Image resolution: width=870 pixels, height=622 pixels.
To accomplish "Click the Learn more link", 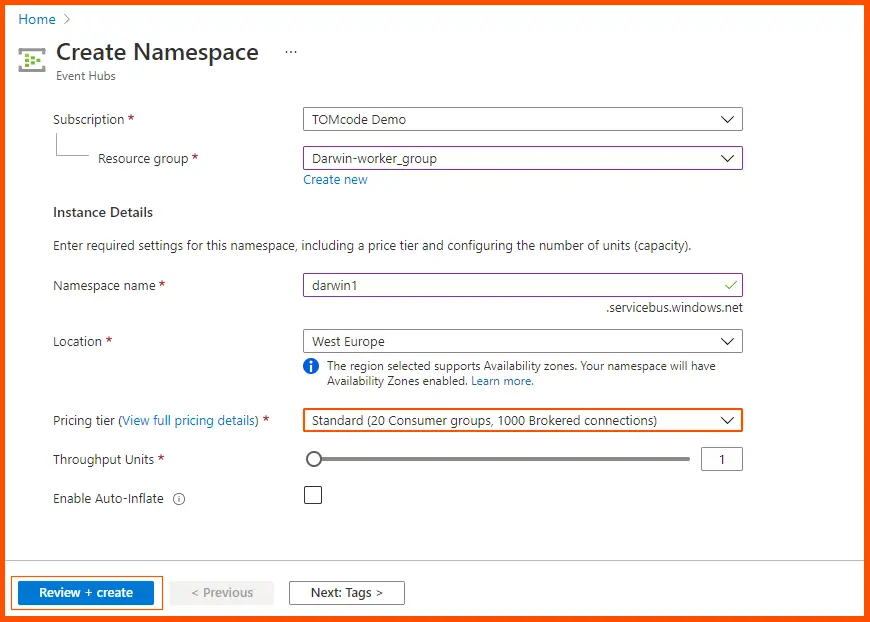I will (502, 381).
